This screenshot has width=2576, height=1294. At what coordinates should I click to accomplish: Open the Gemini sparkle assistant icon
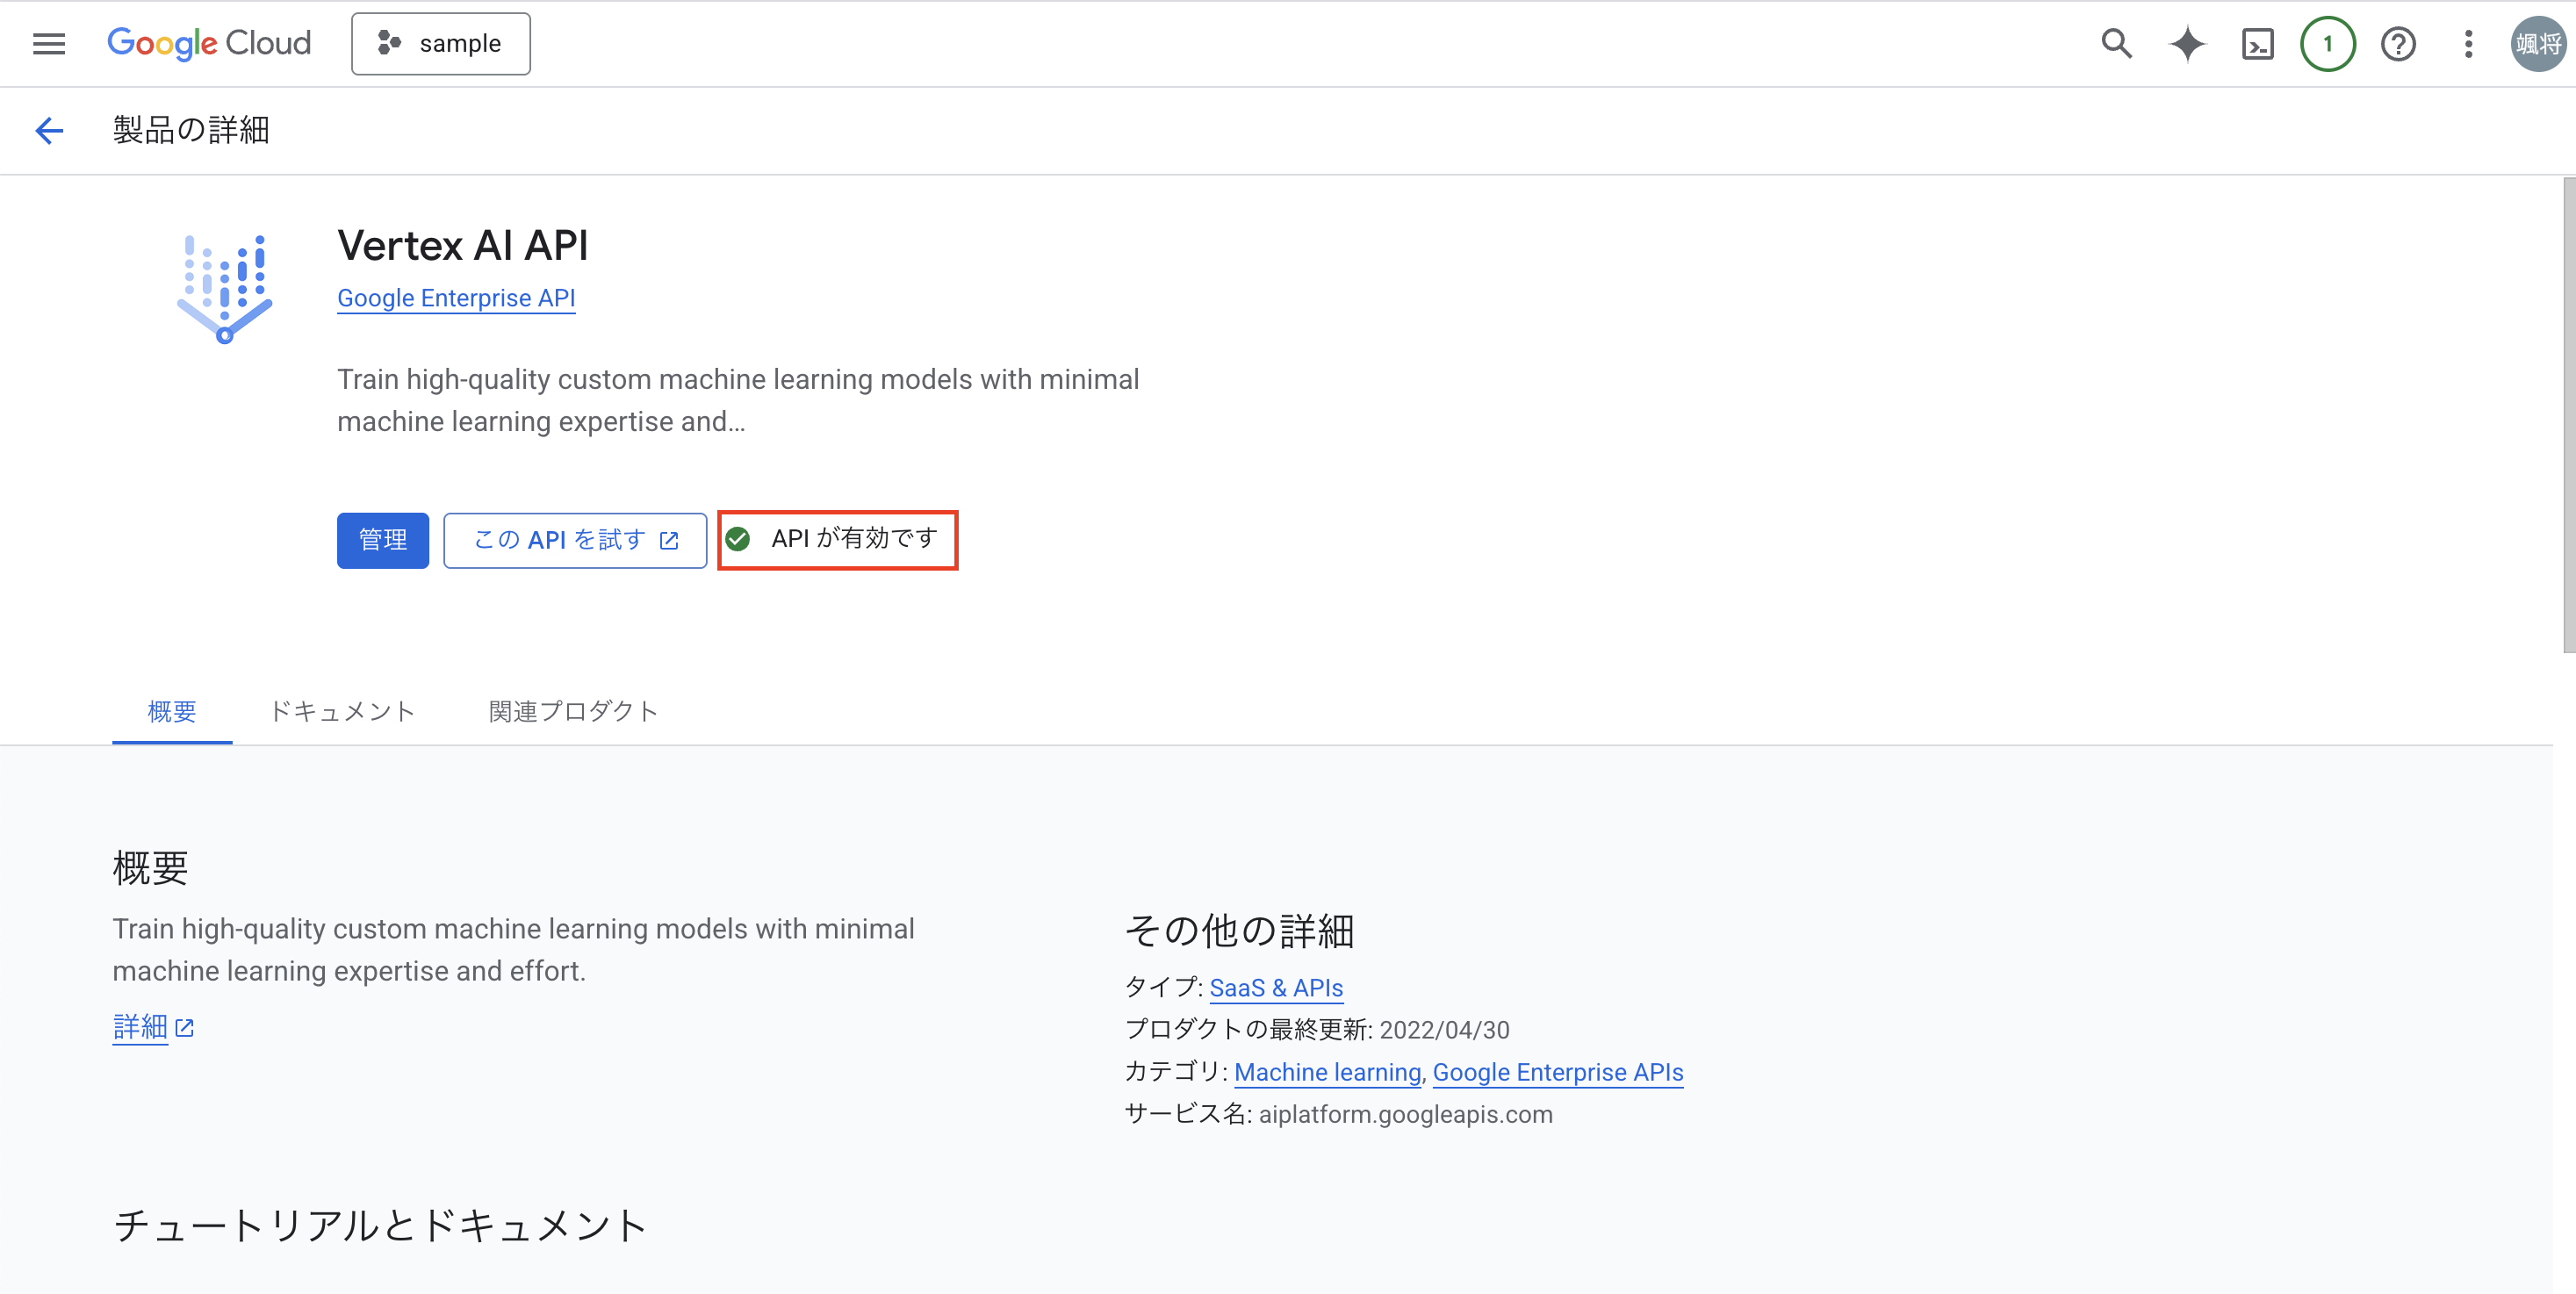pos(2187,44)
